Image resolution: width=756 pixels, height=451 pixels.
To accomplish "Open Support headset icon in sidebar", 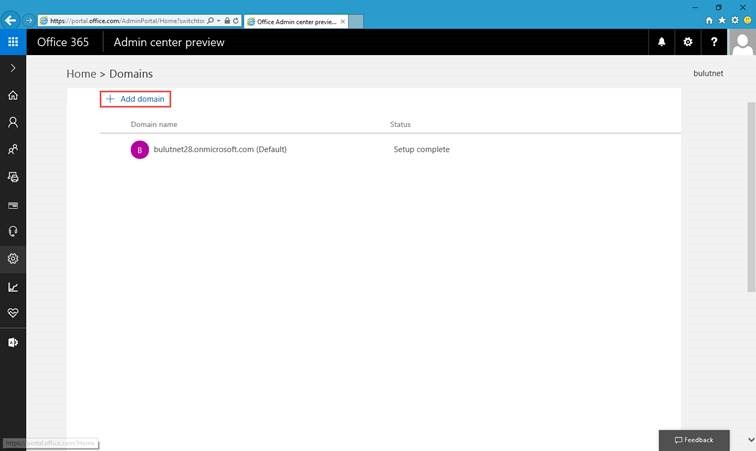I will [x=13, y=232].
